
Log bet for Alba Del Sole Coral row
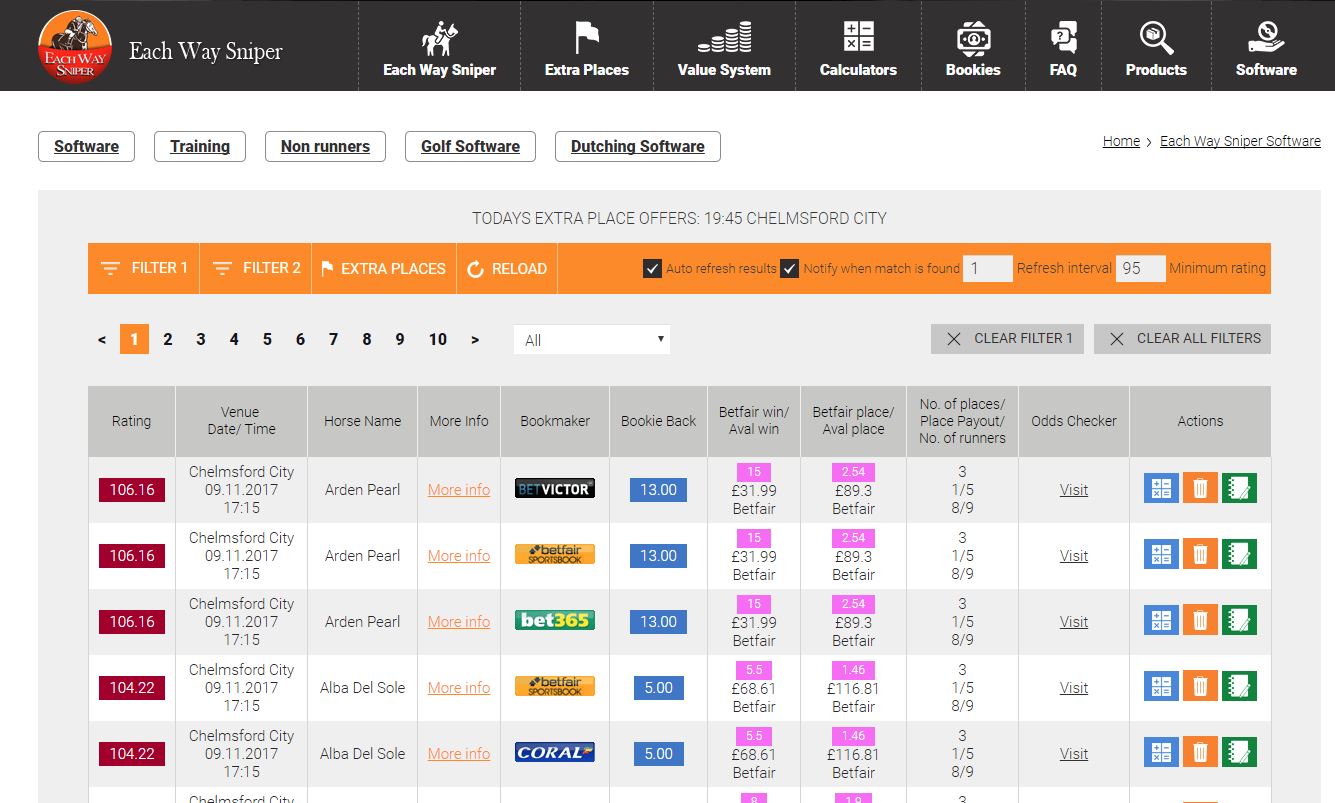pyautogui.click(x=1239, y=752)
